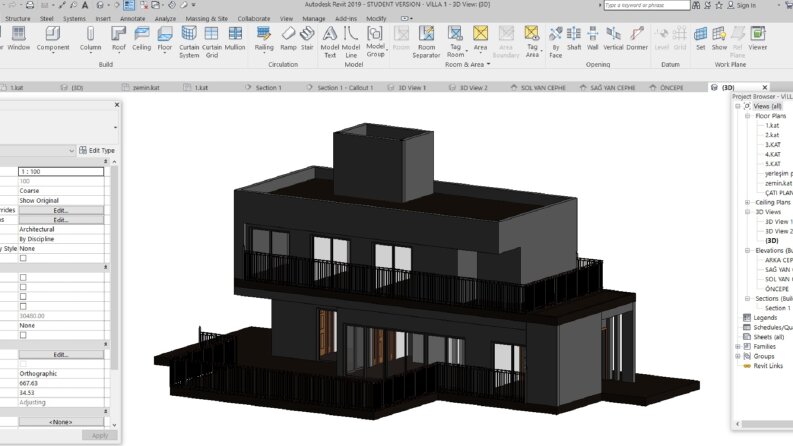Select the Ceiling tool
Screen dimensions: 793x446
click(x=142, y=38)
